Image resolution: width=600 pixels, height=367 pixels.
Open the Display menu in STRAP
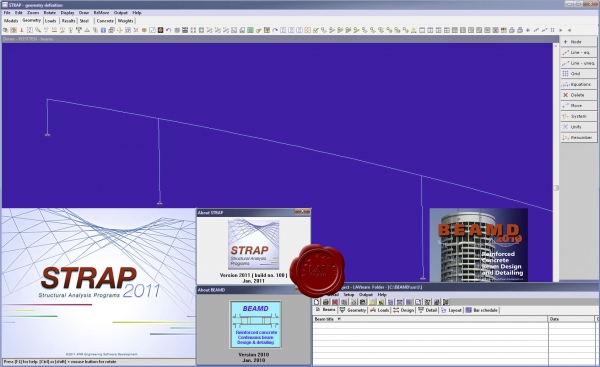click(67, 13)
